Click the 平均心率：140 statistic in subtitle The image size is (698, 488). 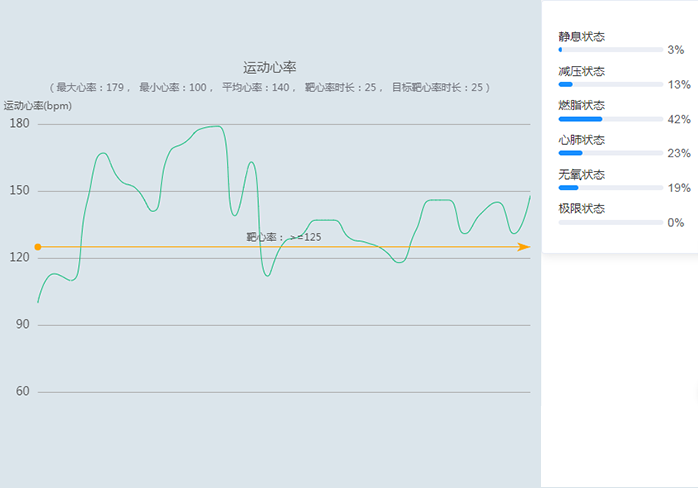258,88
